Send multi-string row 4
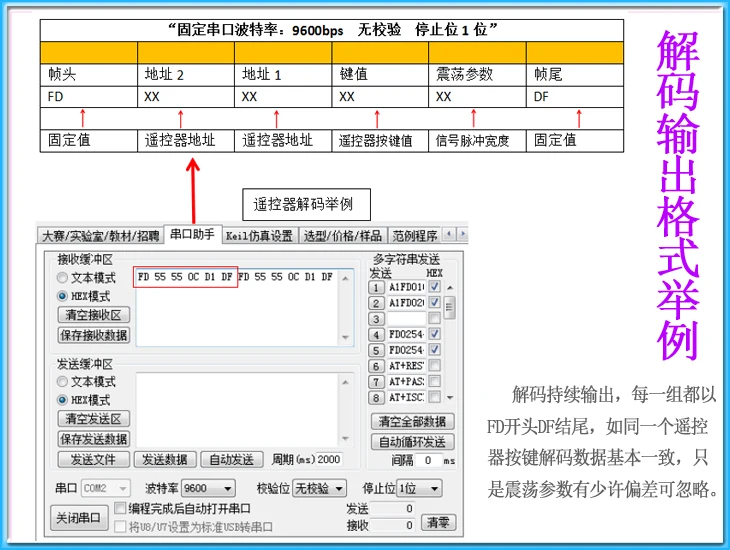Image resolution: width=730 pixels, height=550 pixels. tap(376, 334)
